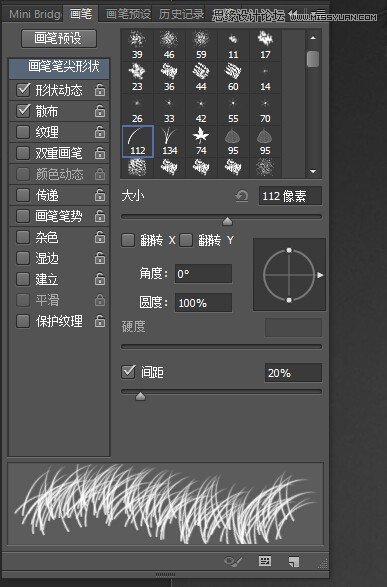
Task: Toggle lock on 杂色 row
Action: 100,237
